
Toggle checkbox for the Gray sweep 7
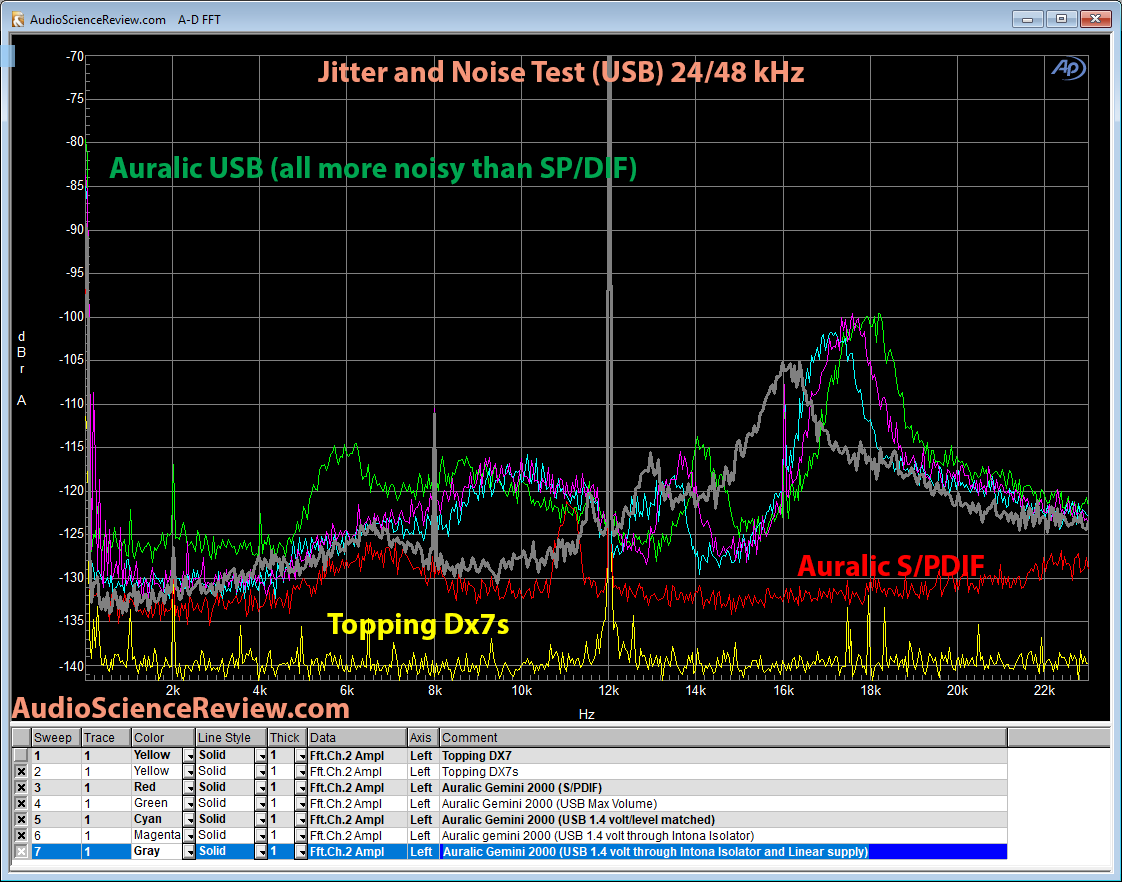(21, 851)
